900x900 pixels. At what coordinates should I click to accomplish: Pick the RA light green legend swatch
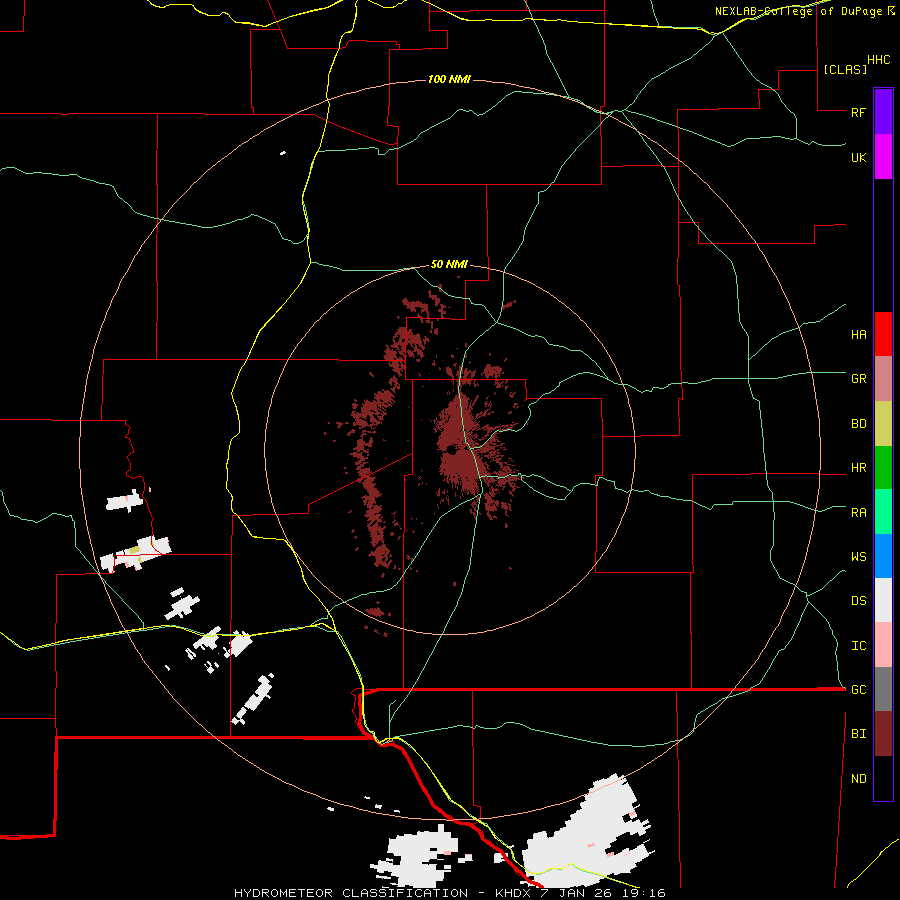click(883, 512)
